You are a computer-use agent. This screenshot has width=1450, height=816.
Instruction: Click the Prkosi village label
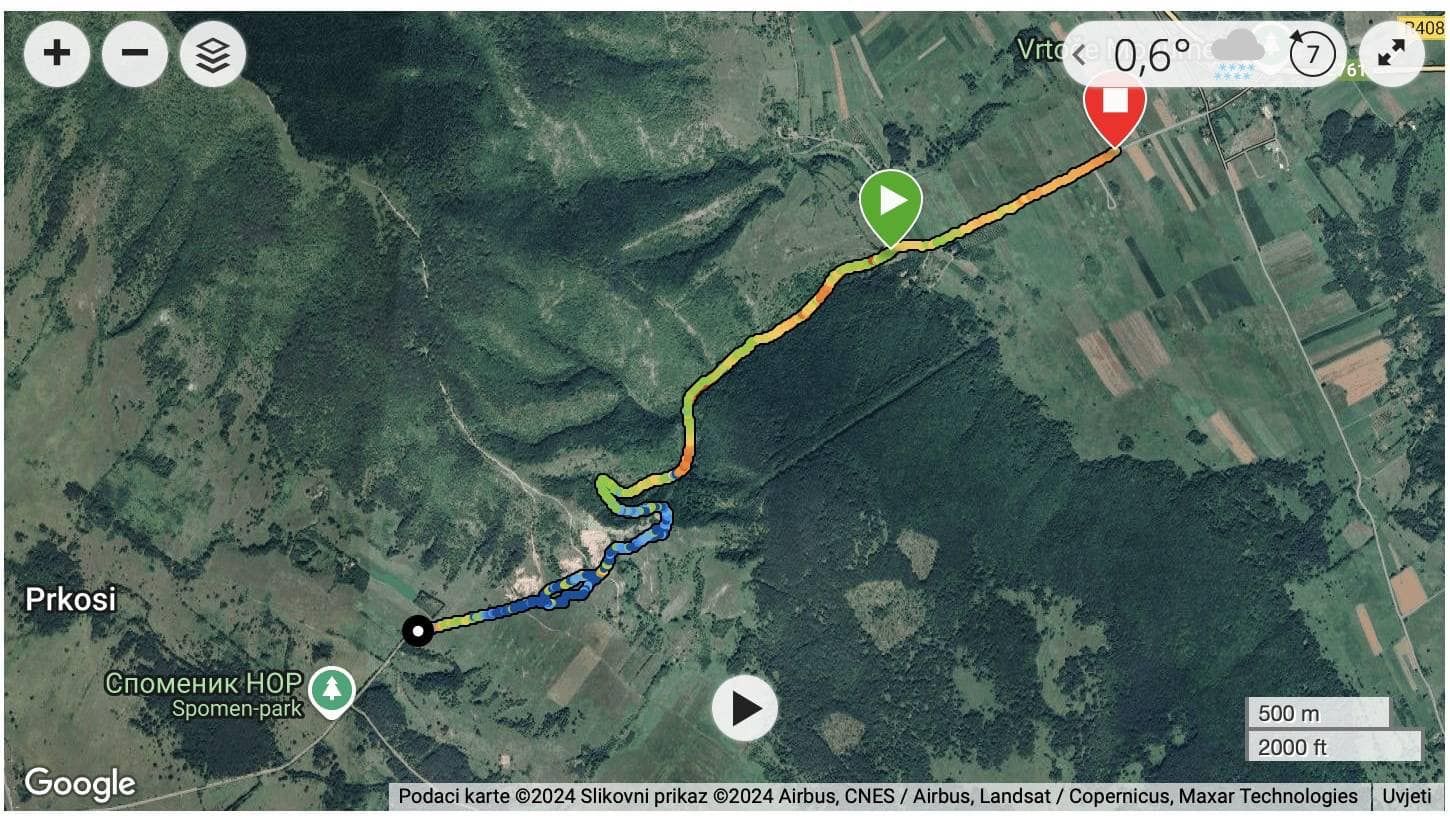click(x=70, y=600)
